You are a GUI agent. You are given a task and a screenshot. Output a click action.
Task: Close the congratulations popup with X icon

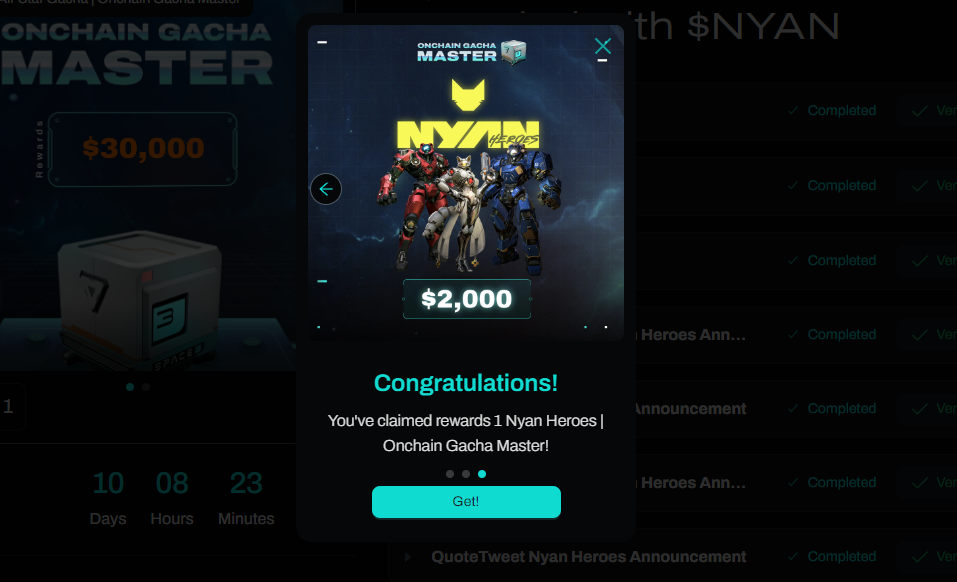[603, 46]
